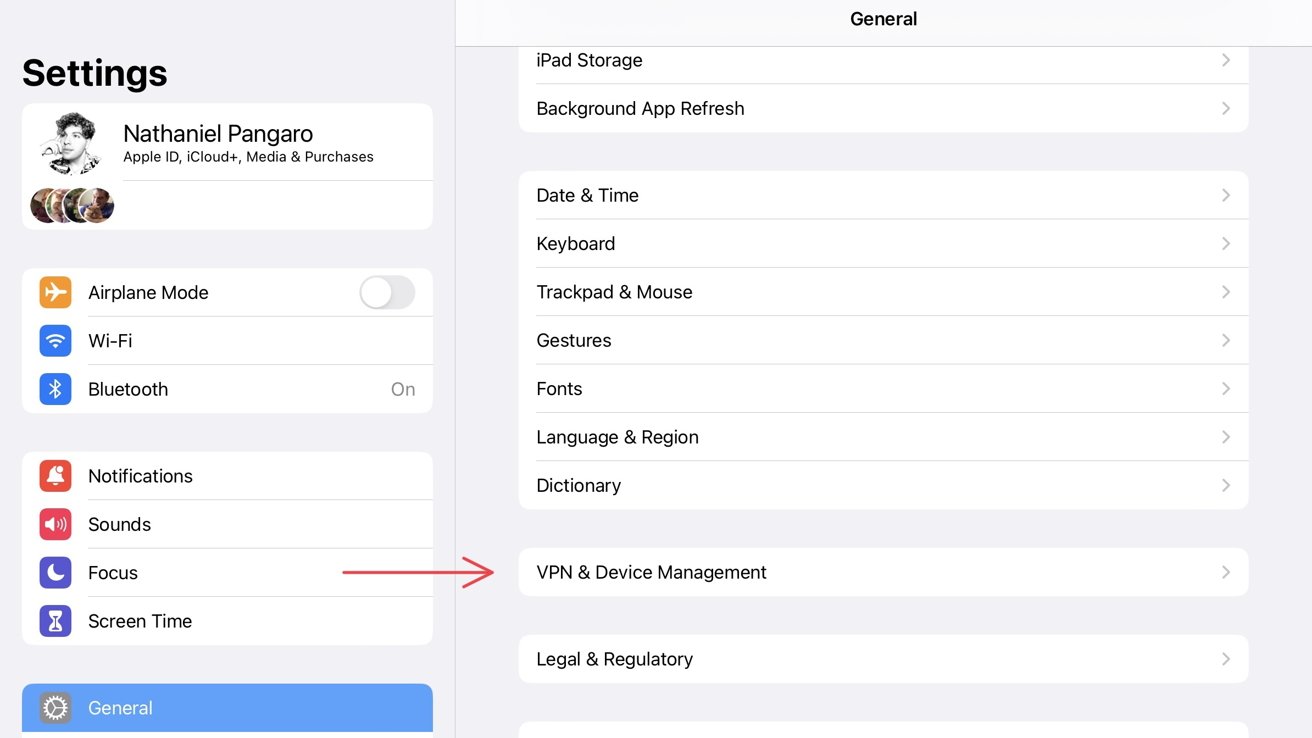This screenshot has height=738, width=1312.
Task: Tap the Airplane Mode orange icon
Action: [55, 292]
